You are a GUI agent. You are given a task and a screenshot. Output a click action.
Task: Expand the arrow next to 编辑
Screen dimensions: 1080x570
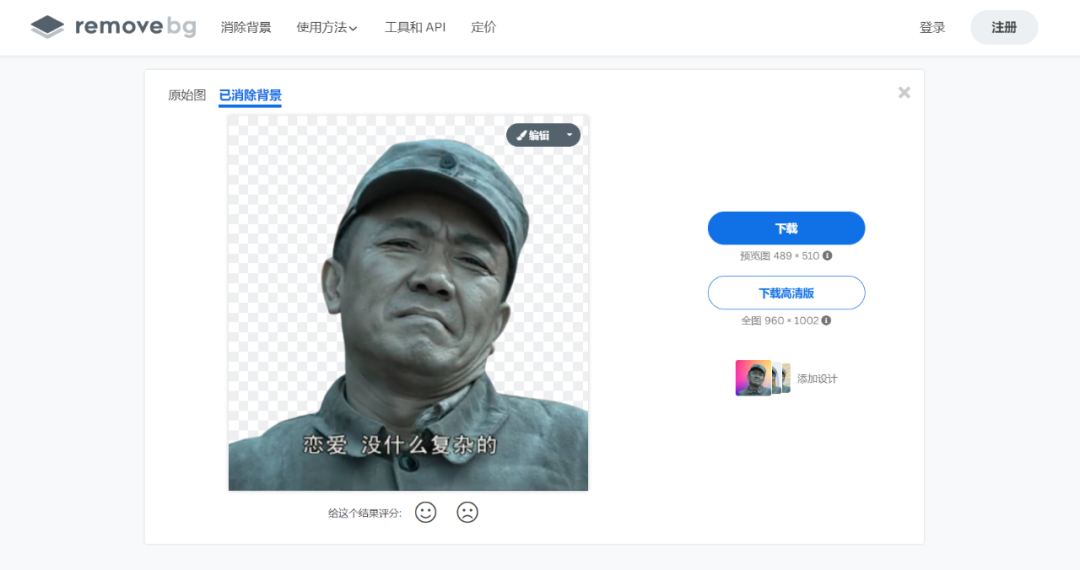[x=570, y=135]
